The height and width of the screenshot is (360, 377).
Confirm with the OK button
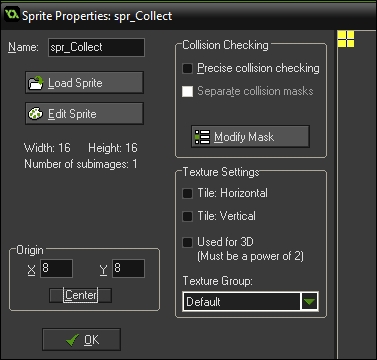[x=81, y=340]
